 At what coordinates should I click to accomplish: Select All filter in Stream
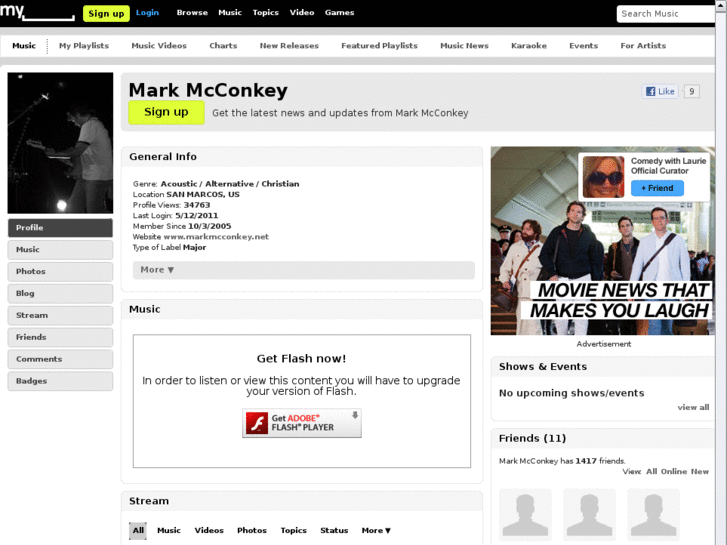(x=138, y=530)
